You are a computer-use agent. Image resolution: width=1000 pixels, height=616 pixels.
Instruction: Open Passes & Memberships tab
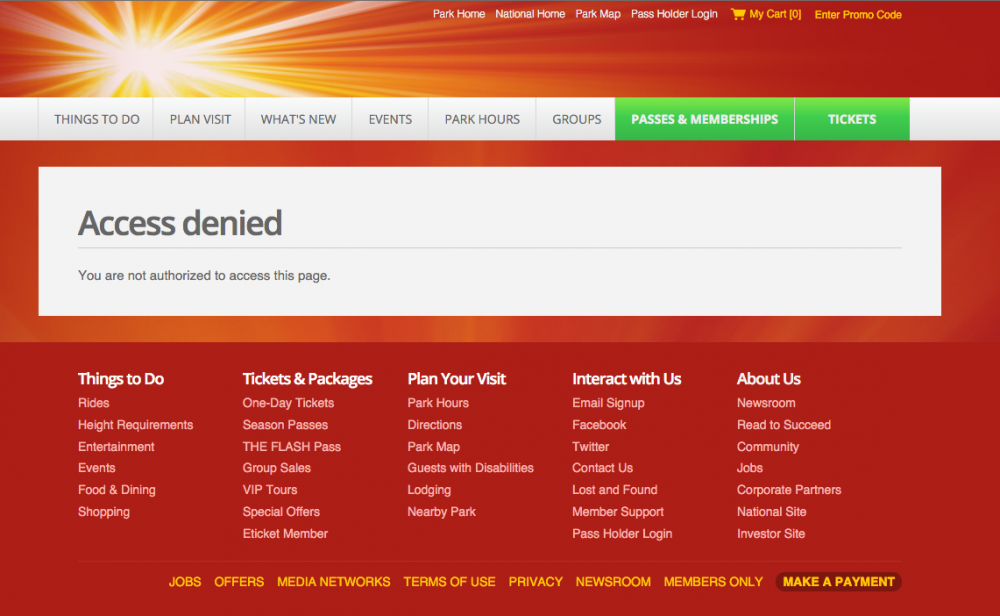coord(704,119)
